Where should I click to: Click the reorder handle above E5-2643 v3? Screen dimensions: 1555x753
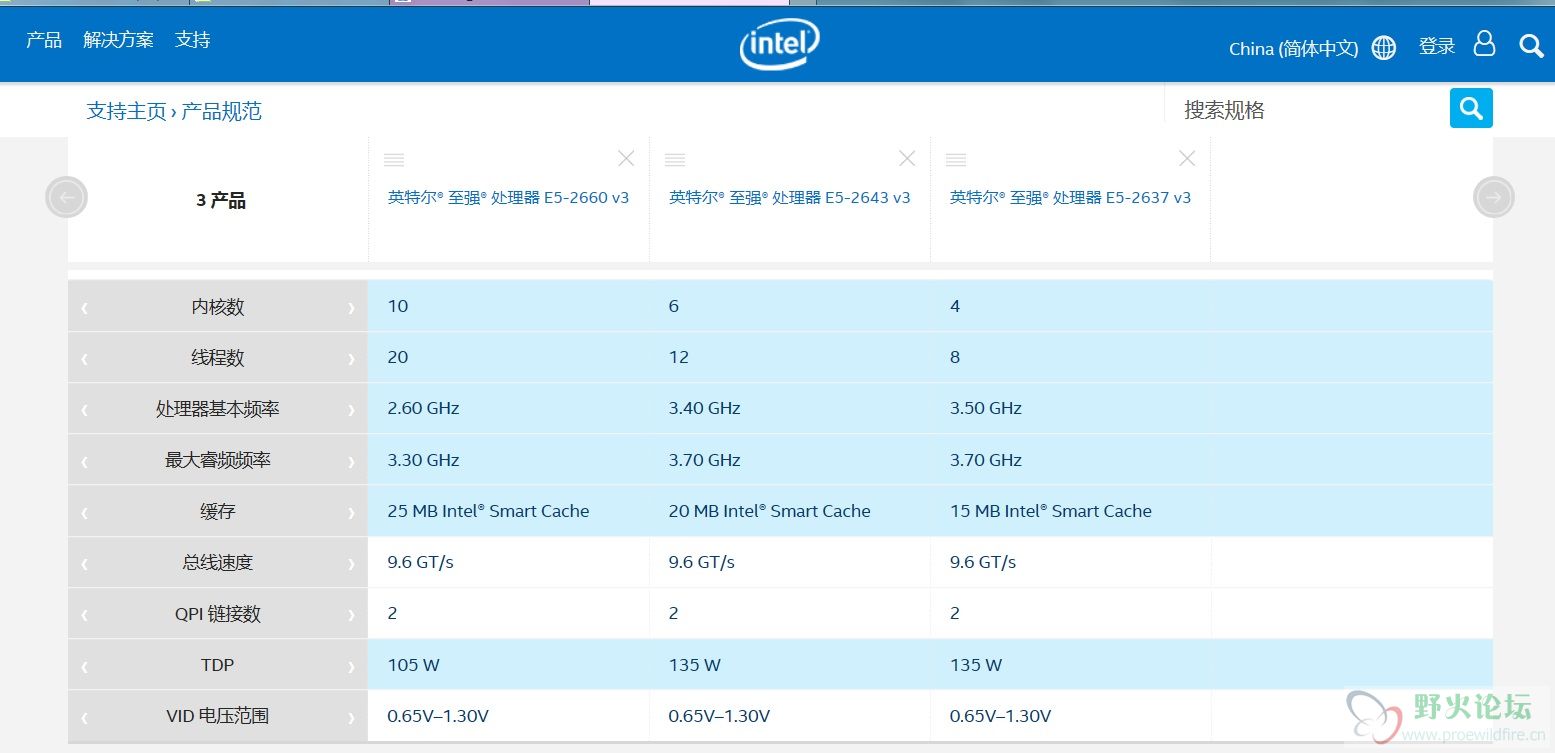coord(675,159)
